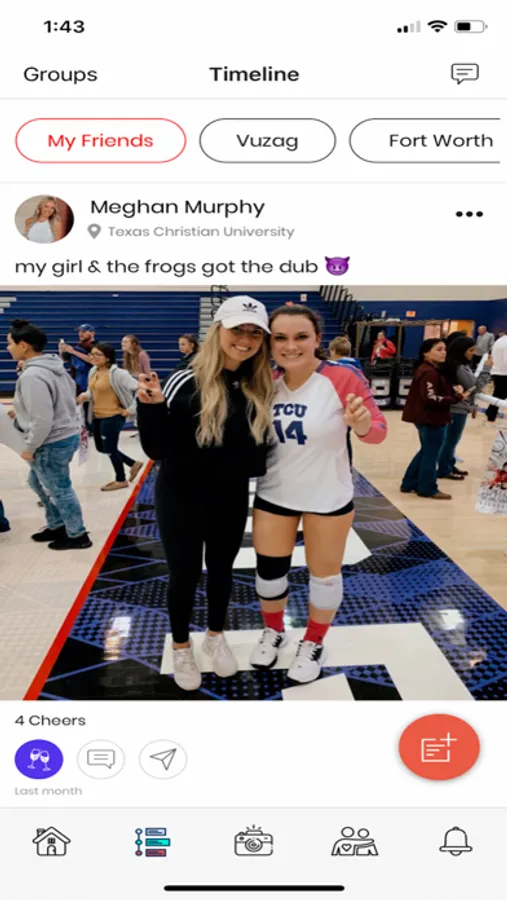Screen dimensions: 507x900
Task: Tap Meghan Murphy's profile picture
Action: tap(44, 219)
